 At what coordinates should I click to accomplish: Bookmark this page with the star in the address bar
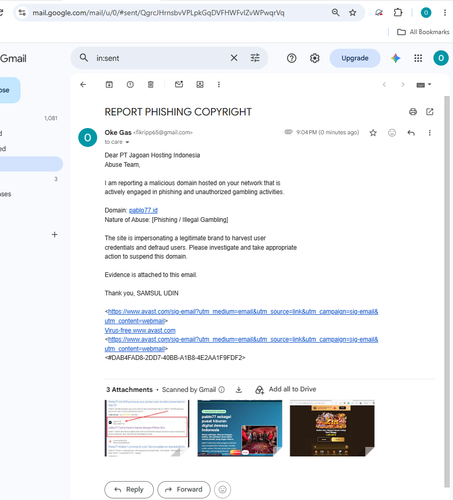coord(353,13)
